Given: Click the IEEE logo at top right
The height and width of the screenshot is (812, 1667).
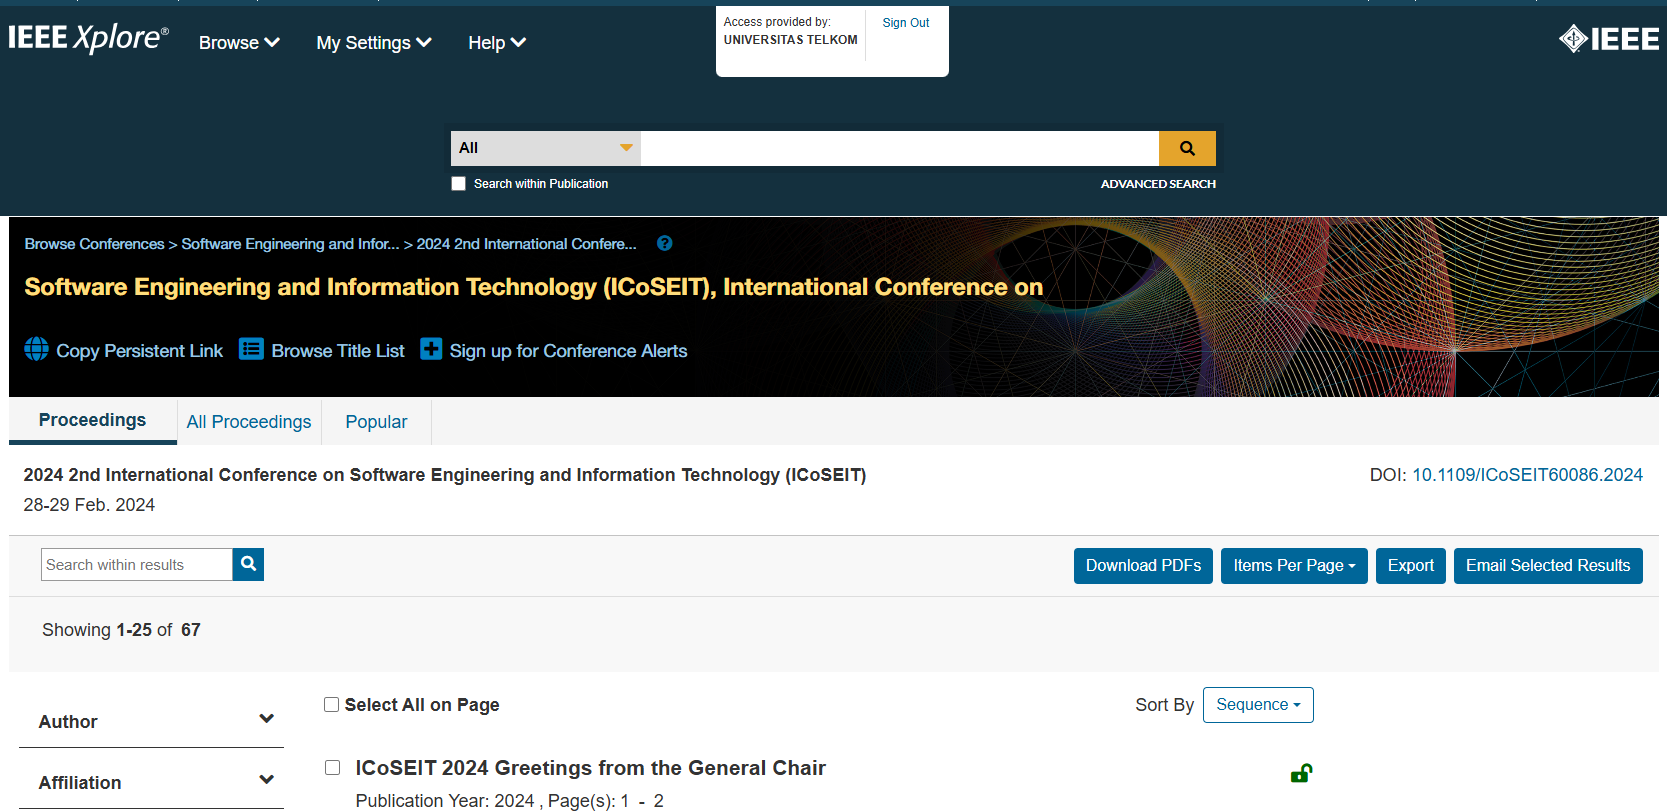Looking at the screenshot, I should tap(1608, 39).
